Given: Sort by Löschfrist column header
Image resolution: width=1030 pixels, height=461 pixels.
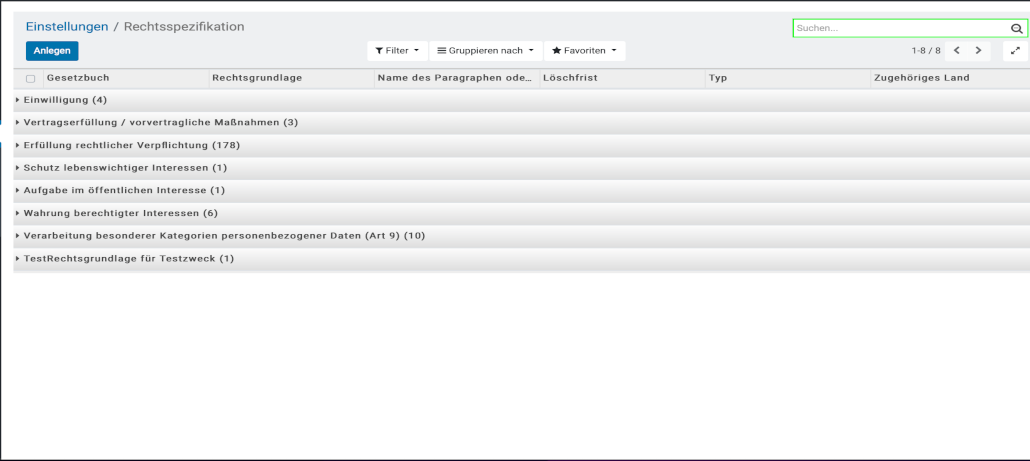Looking at the screenshot, I should tap(570, 78).
